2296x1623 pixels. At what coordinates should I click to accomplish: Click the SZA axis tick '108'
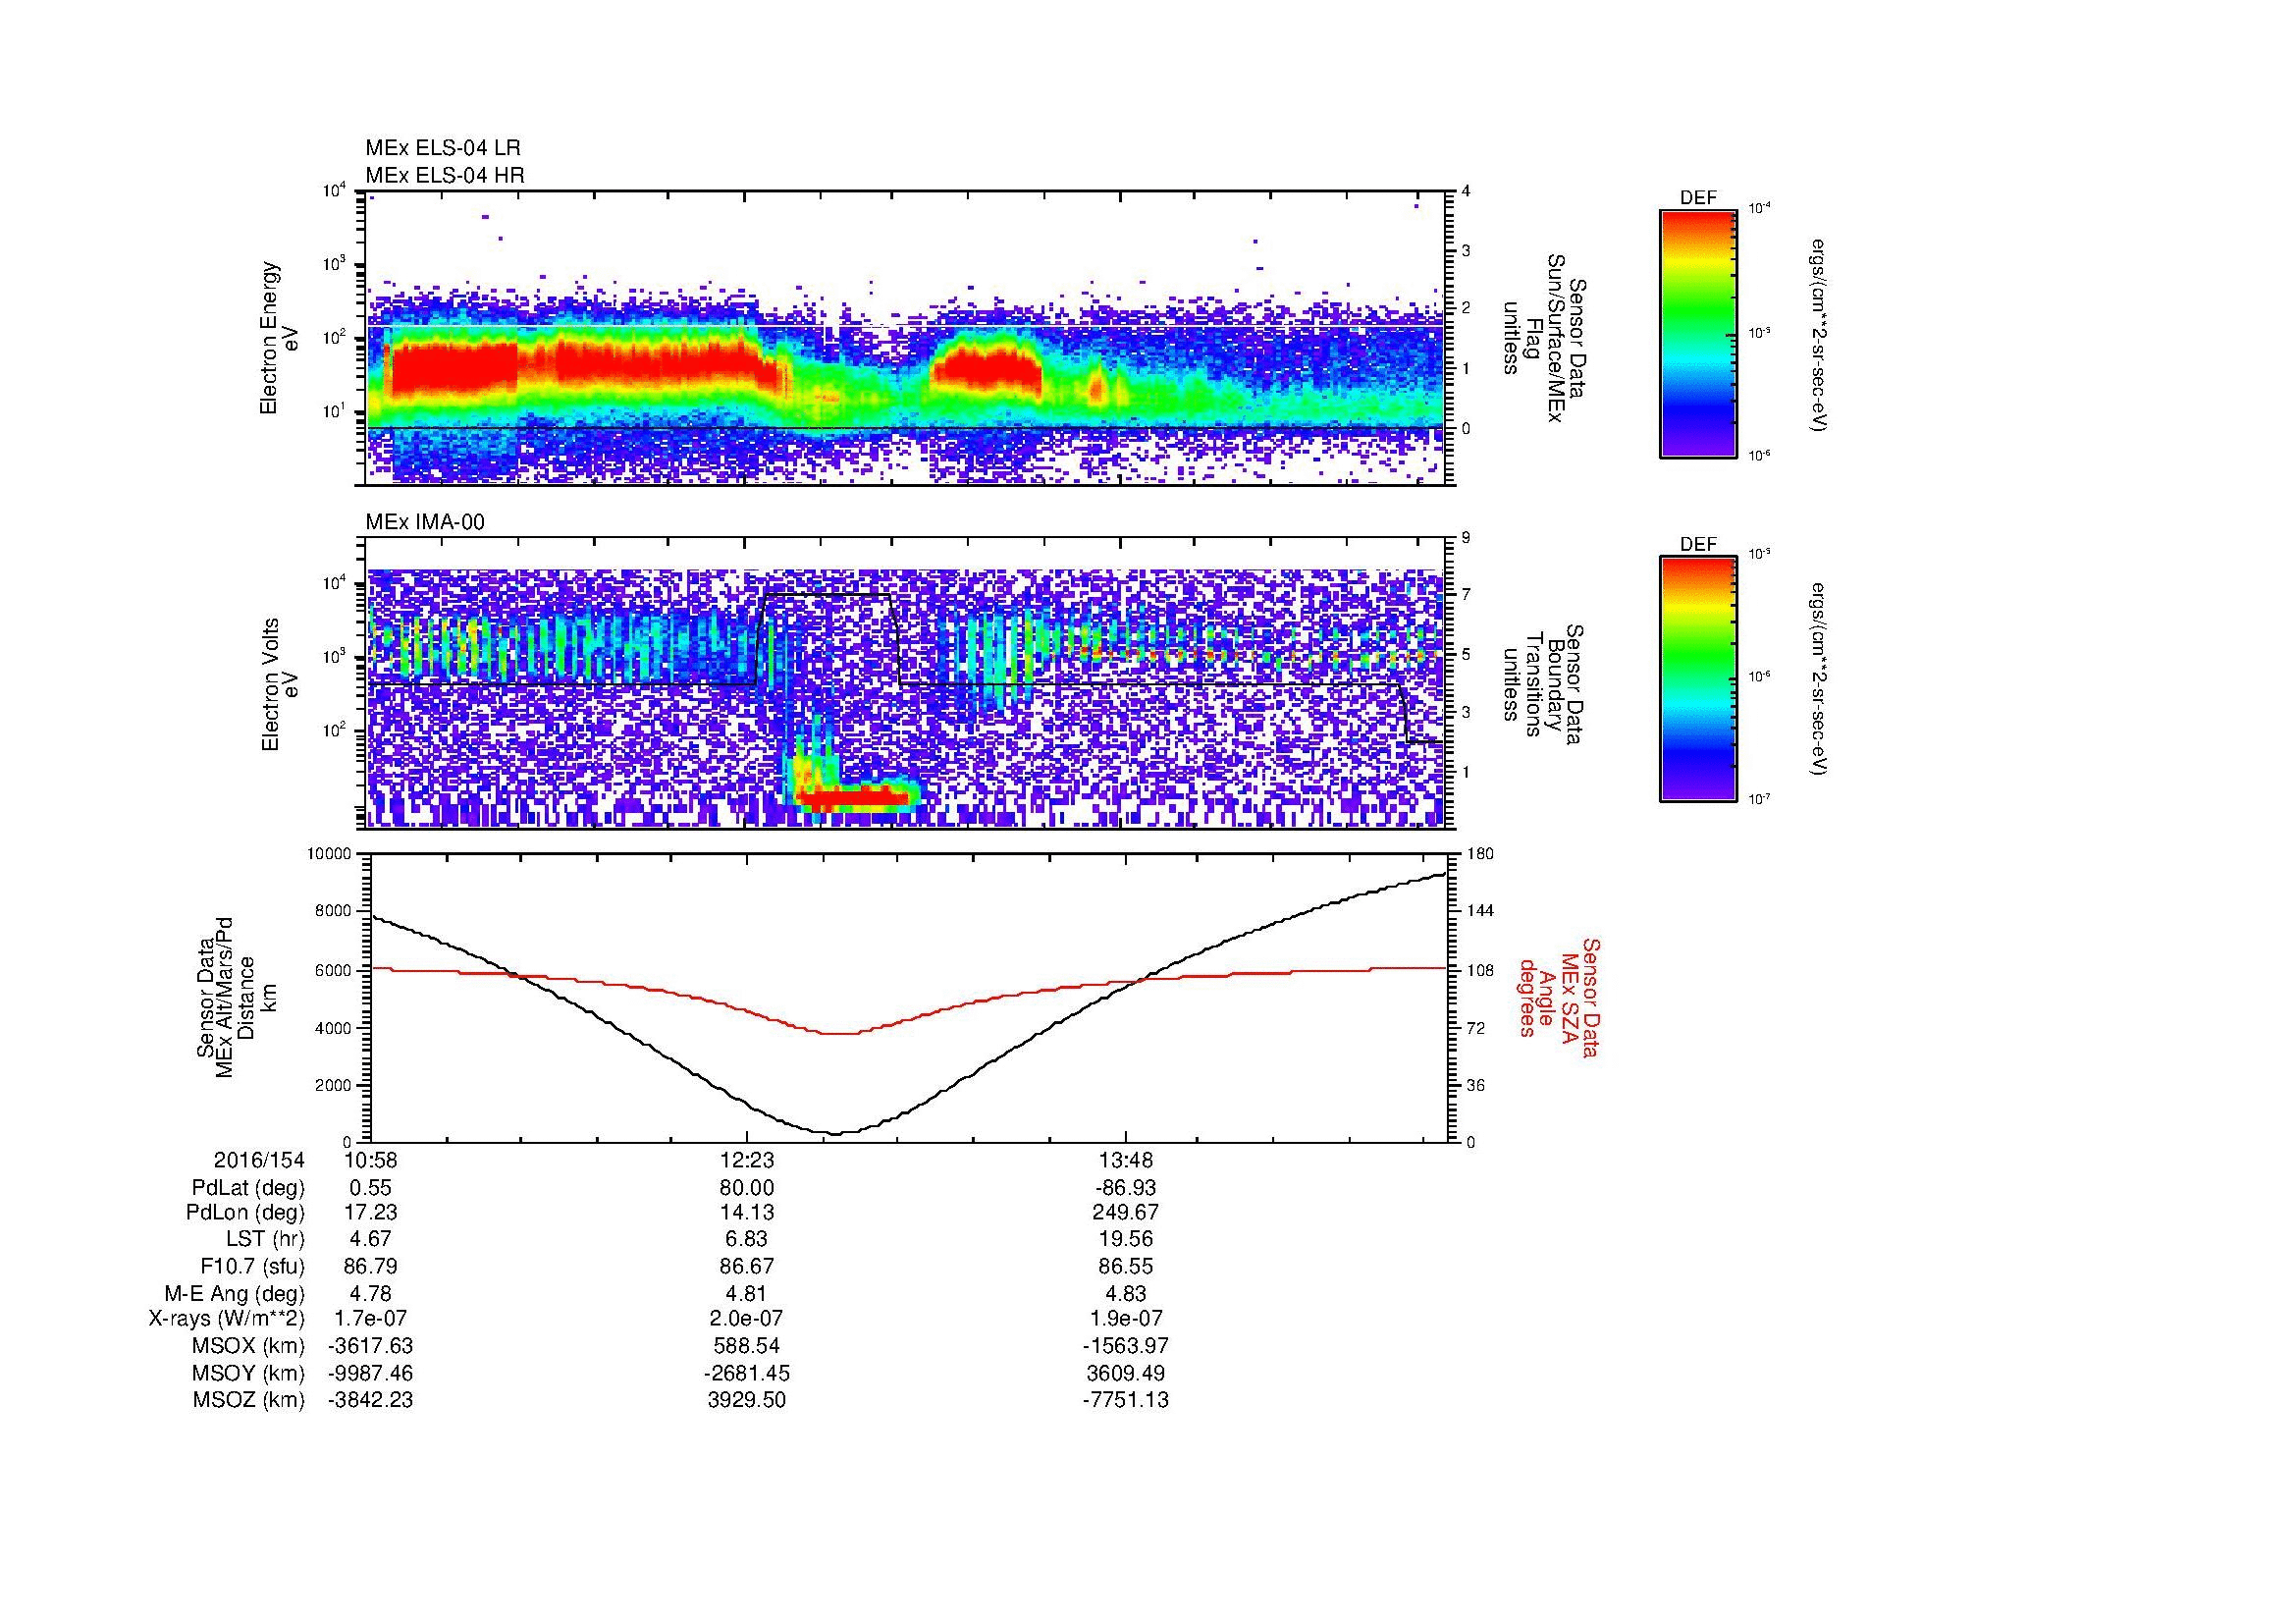(1480, 970)
